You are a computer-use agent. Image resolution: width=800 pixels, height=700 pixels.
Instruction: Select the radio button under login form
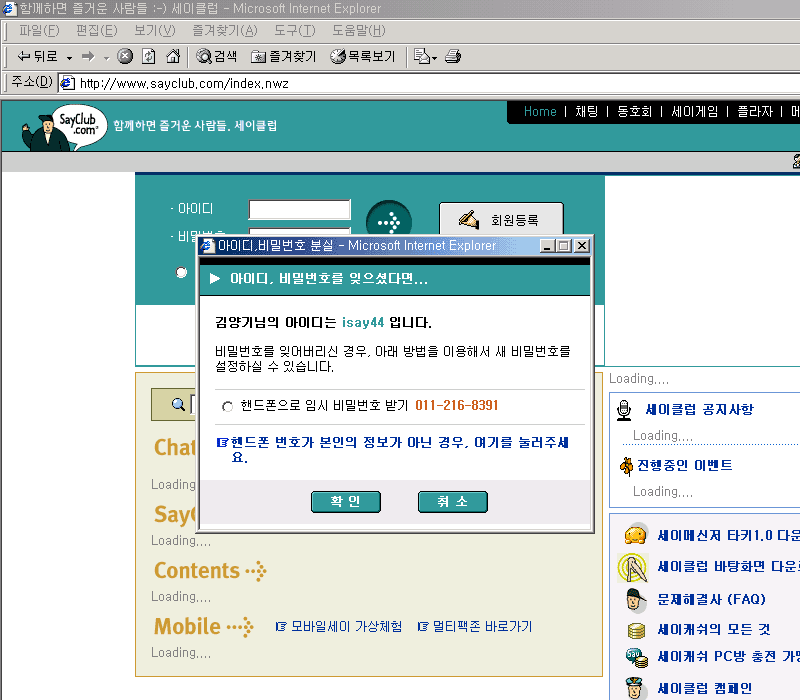point(181,272)
